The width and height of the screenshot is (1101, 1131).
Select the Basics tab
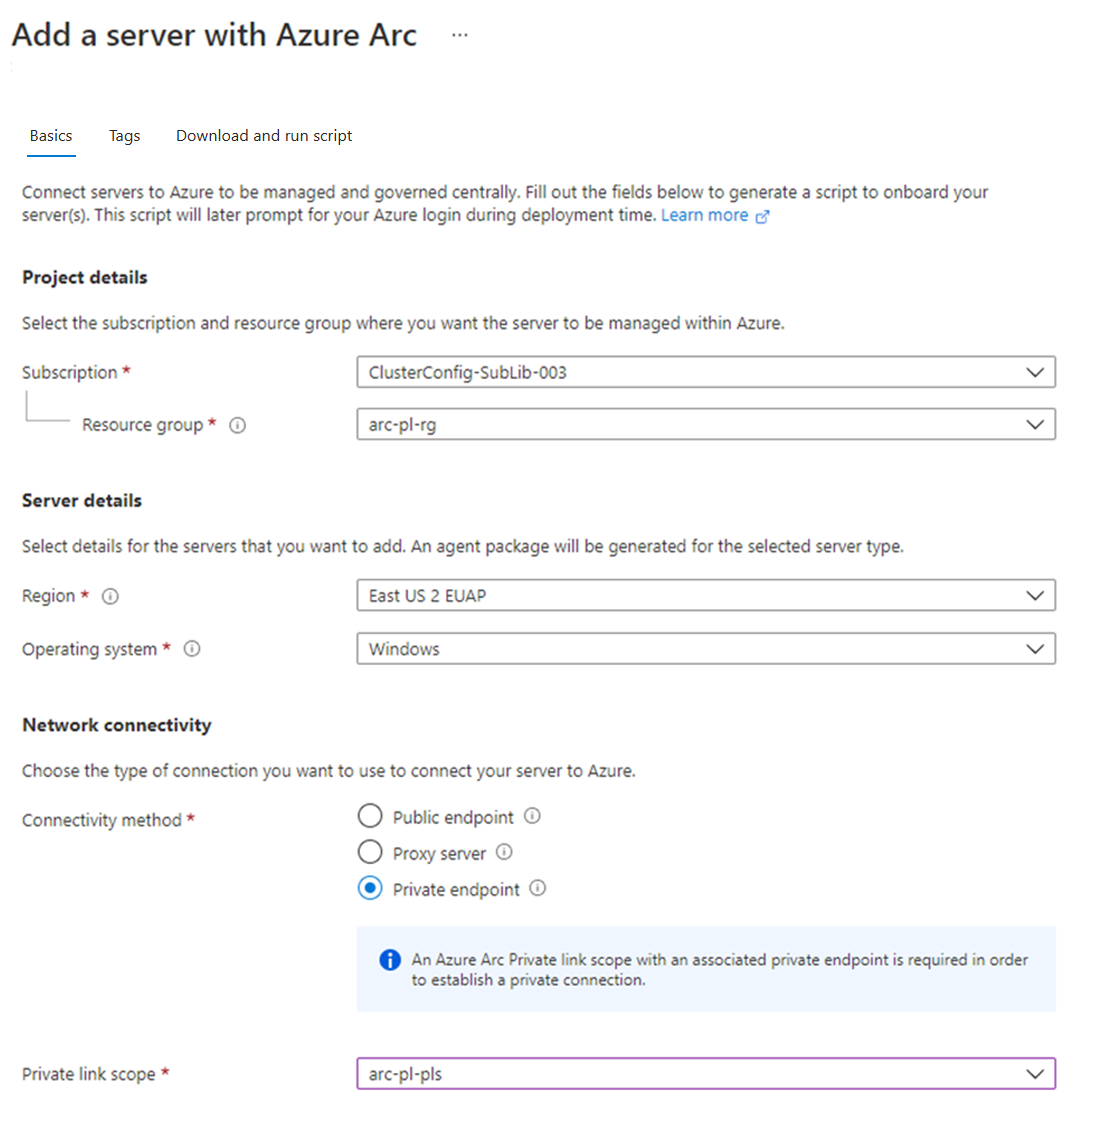tap(50, 135)
